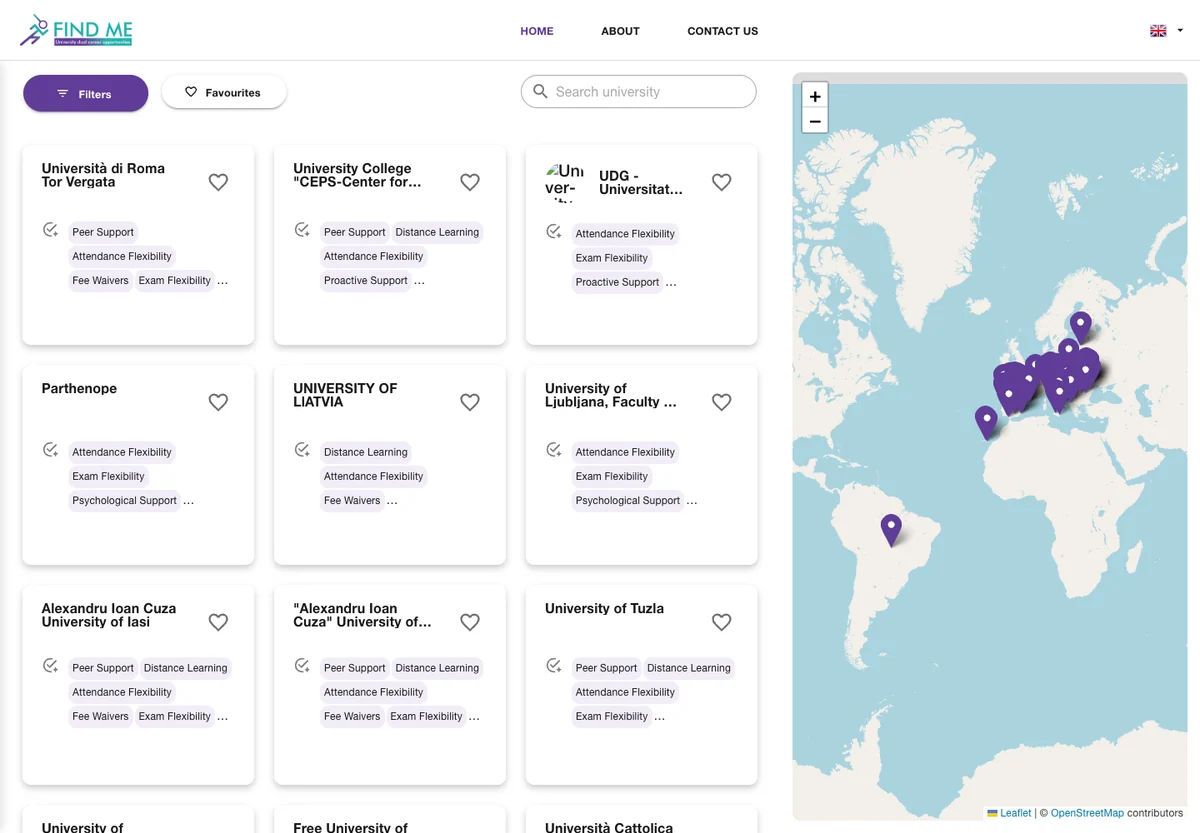
Task: Select the northernmost Finland-area map marker
Action: [1080, 326]
